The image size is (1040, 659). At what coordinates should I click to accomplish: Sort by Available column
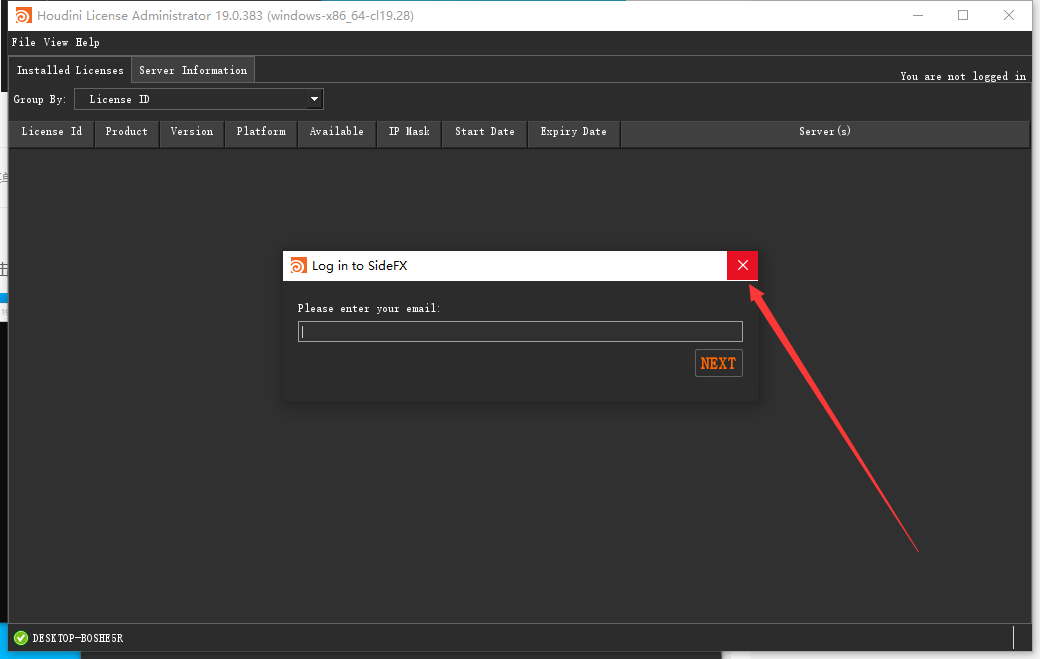(x=337, y=132)
